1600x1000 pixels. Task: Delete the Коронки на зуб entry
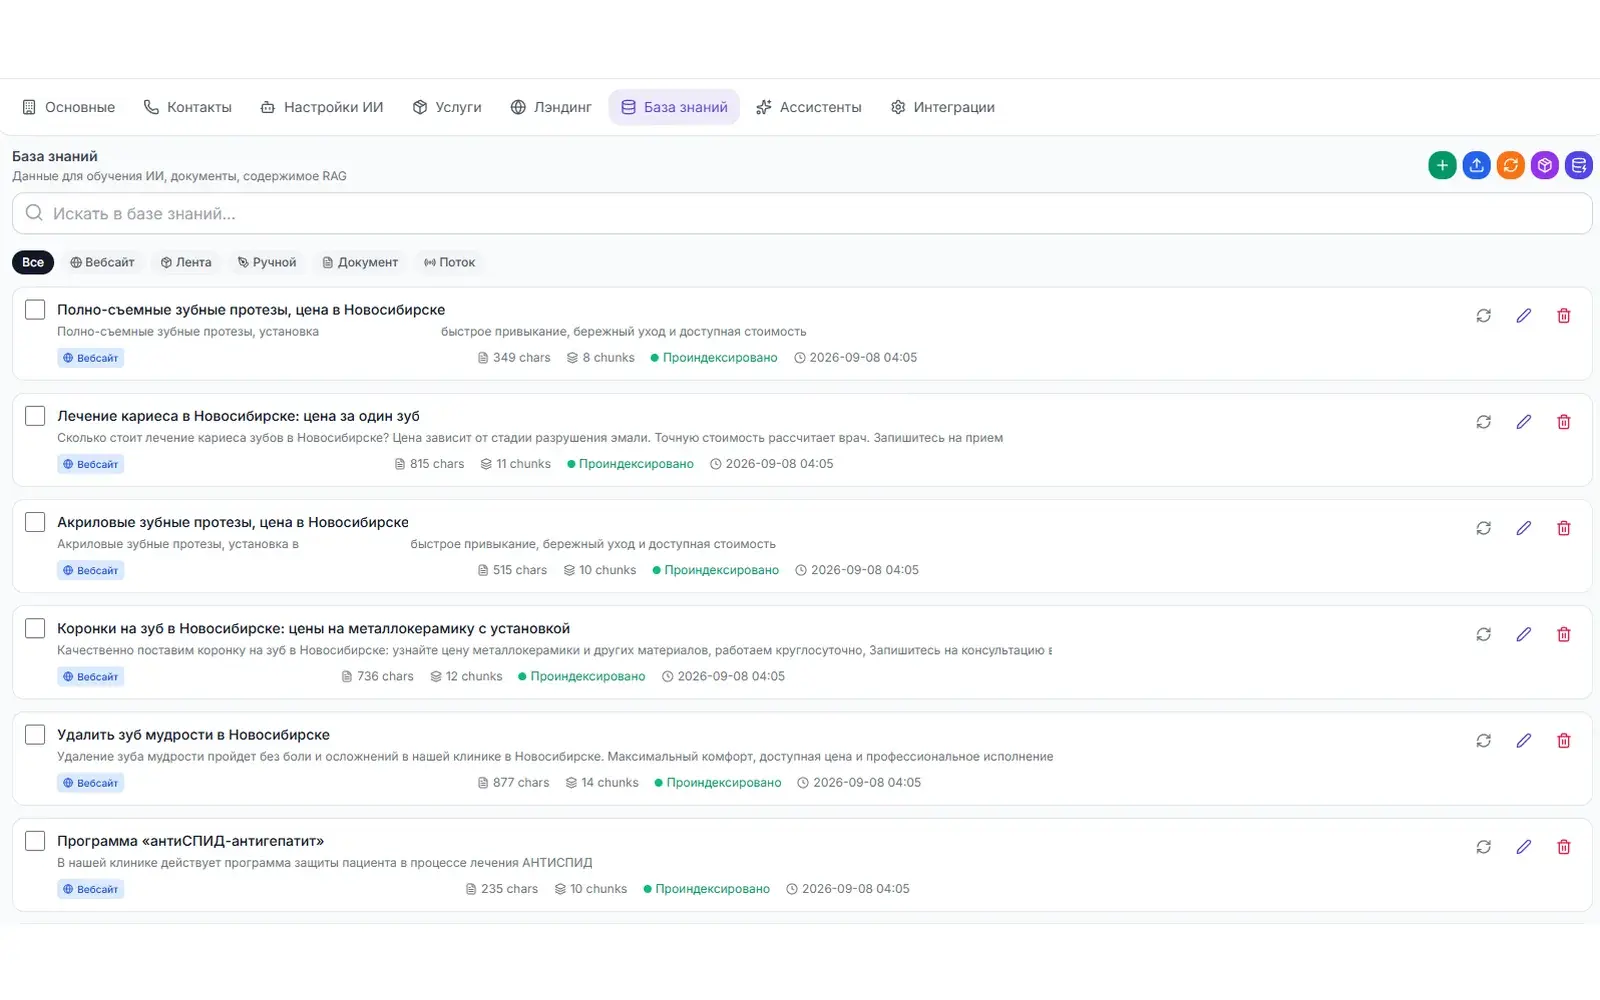click(1564, 634)
